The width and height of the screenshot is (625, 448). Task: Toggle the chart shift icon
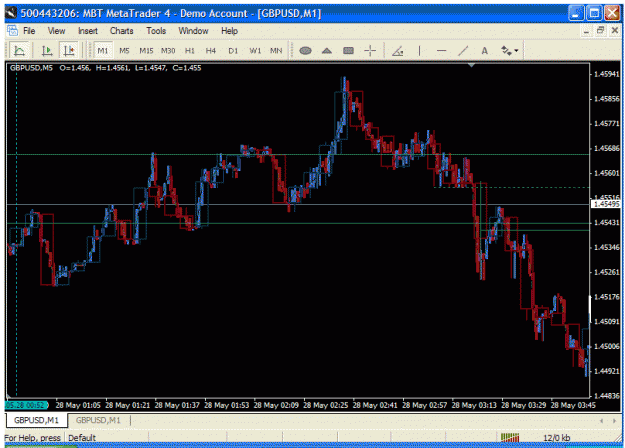pyautogui.click(x=69, y=51)
